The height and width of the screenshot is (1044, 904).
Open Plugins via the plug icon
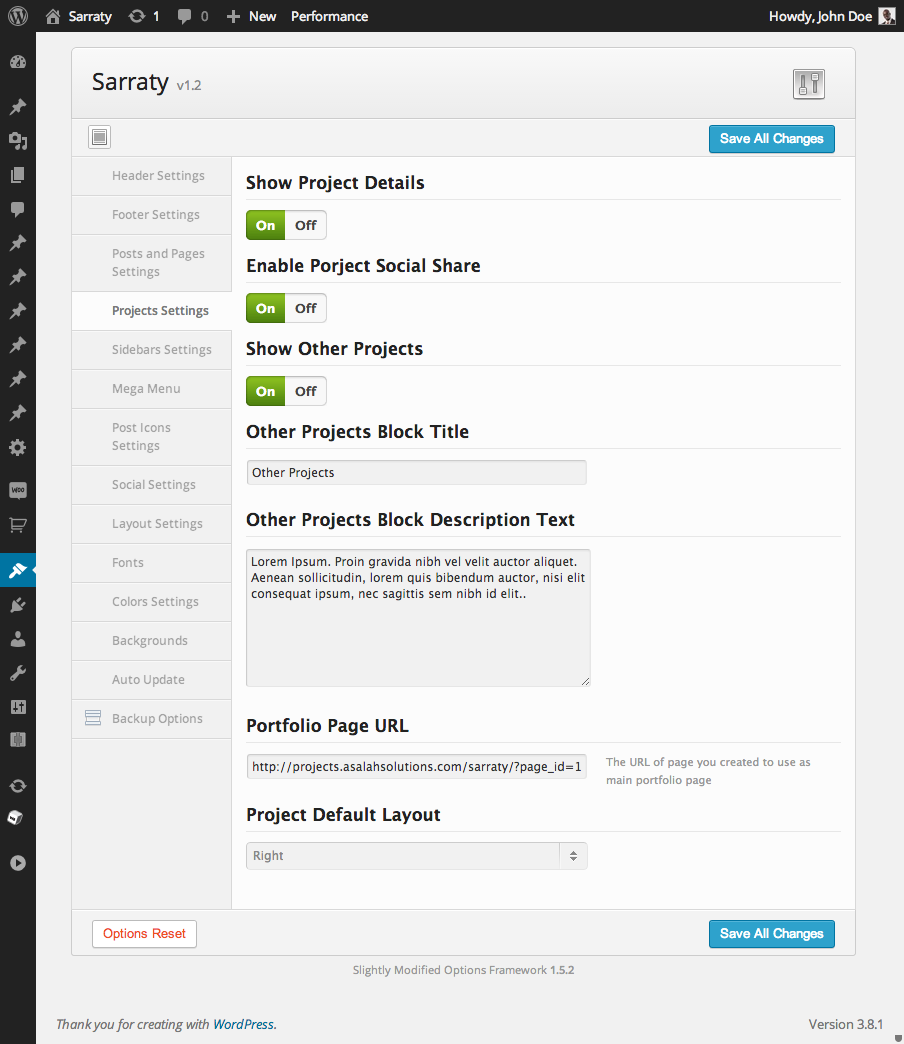click(17, 605)
